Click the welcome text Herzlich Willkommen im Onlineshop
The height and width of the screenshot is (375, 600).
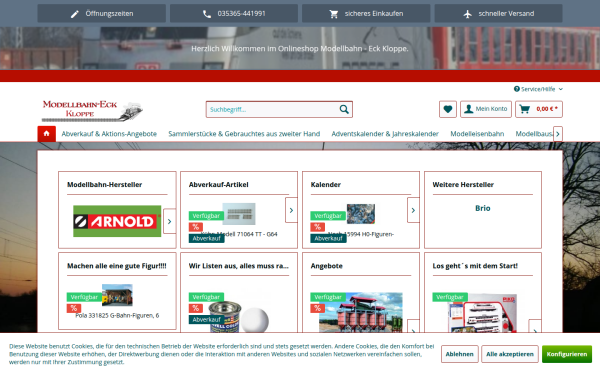tap(300, 49)
